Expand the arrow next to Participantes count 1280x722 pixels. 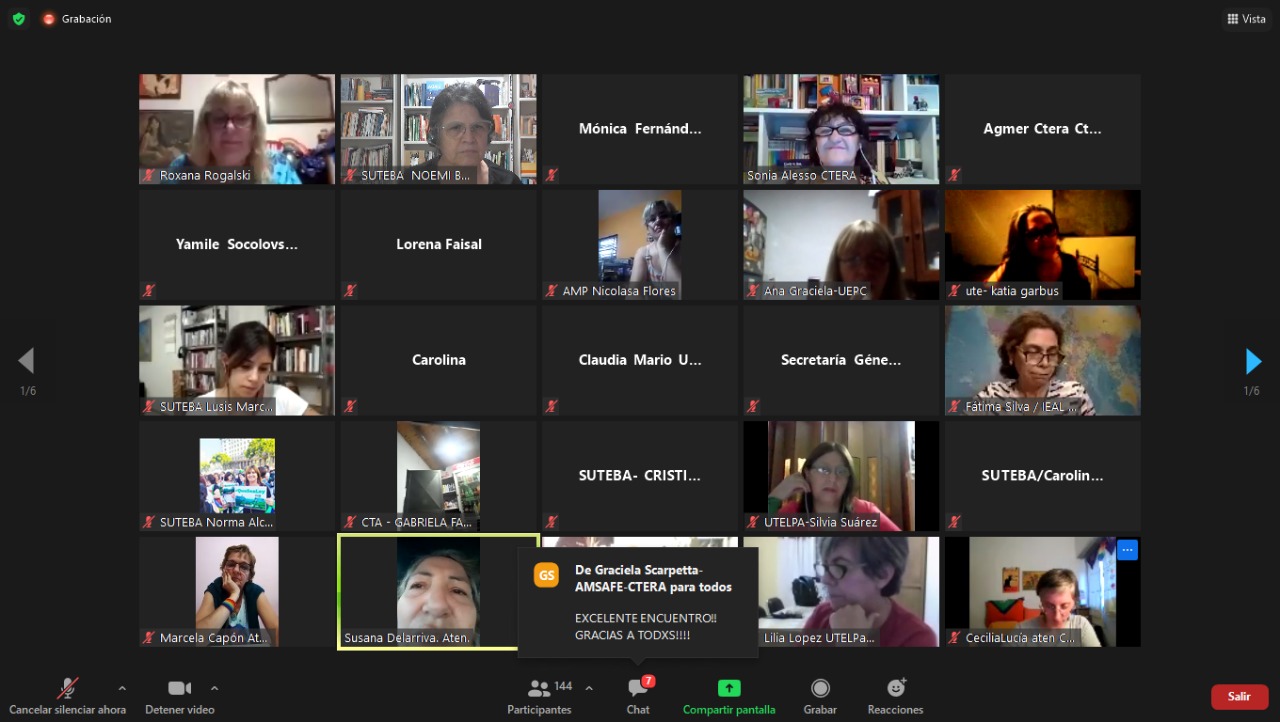(x=589, y=688)
